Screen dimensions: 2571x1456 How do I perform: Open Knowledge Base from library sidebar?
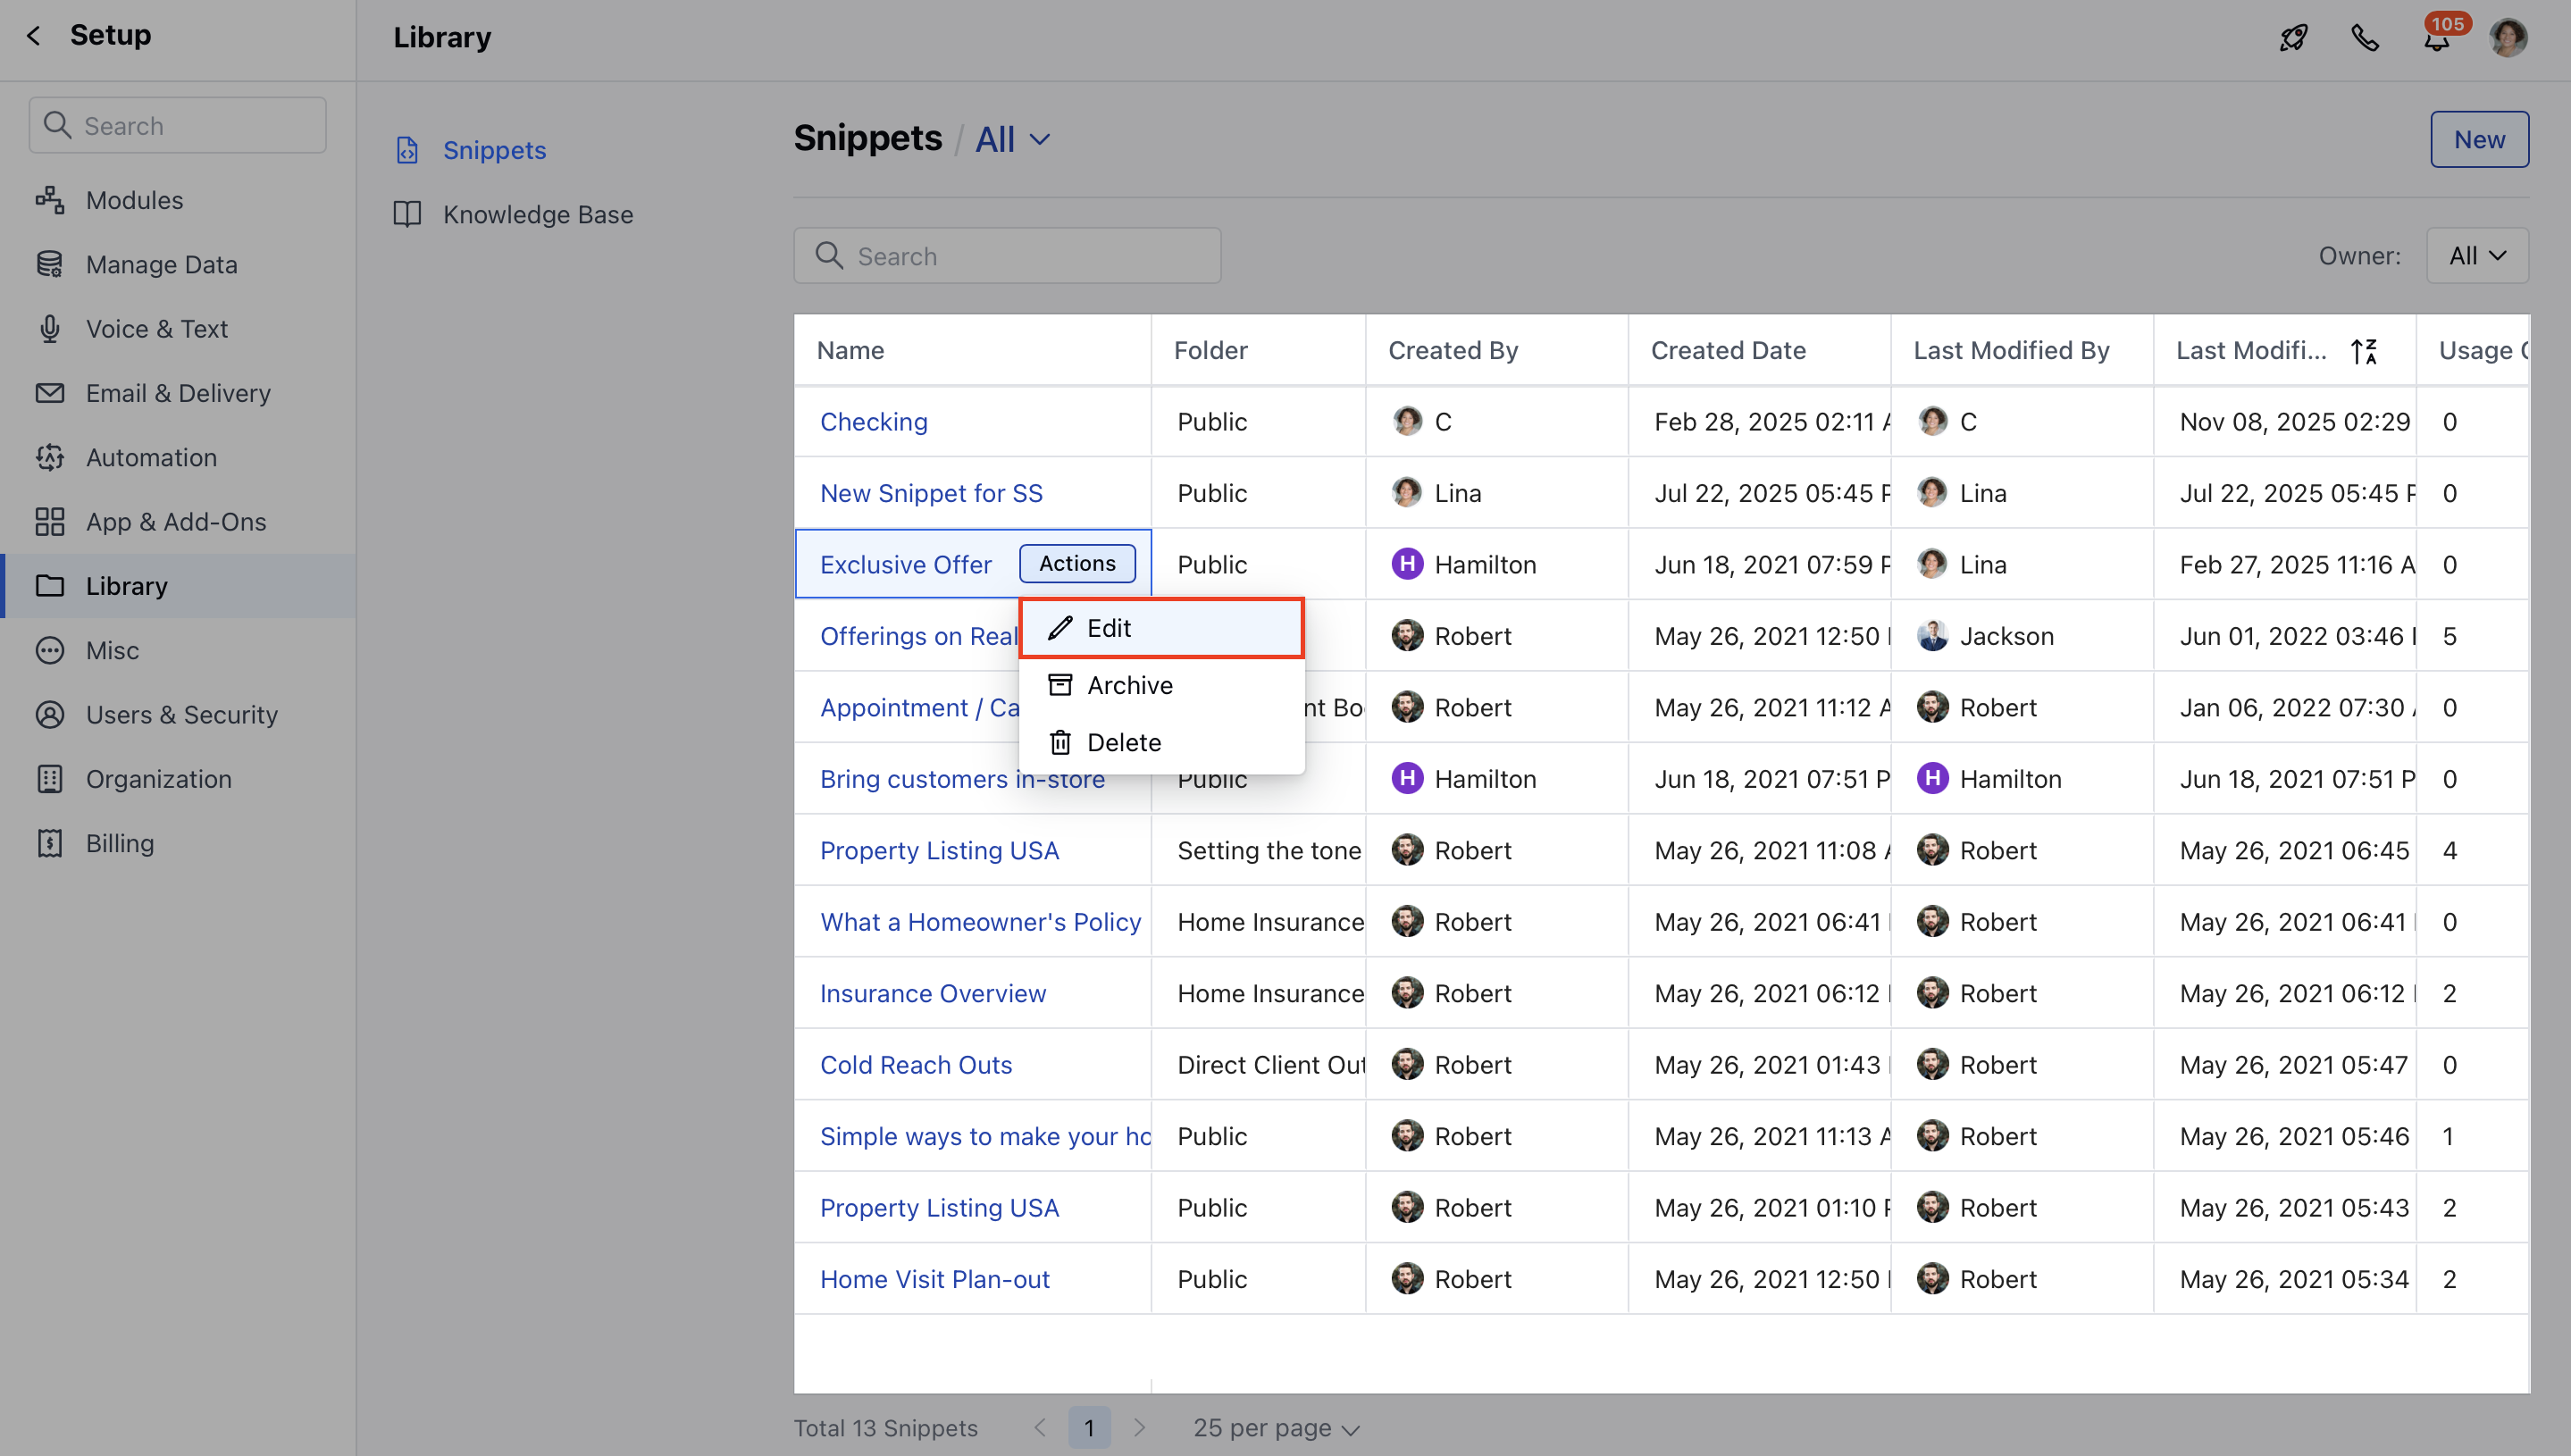point(537,214)
